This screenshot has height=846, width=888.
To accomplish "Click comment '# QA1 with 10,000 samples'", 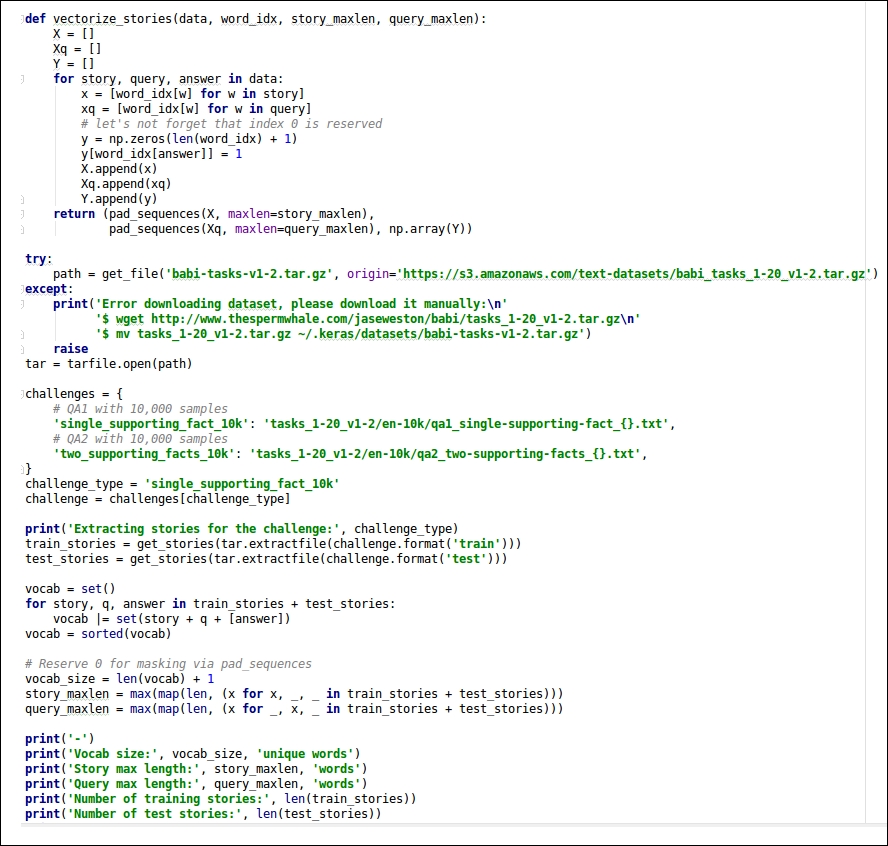I will (140, 409).
